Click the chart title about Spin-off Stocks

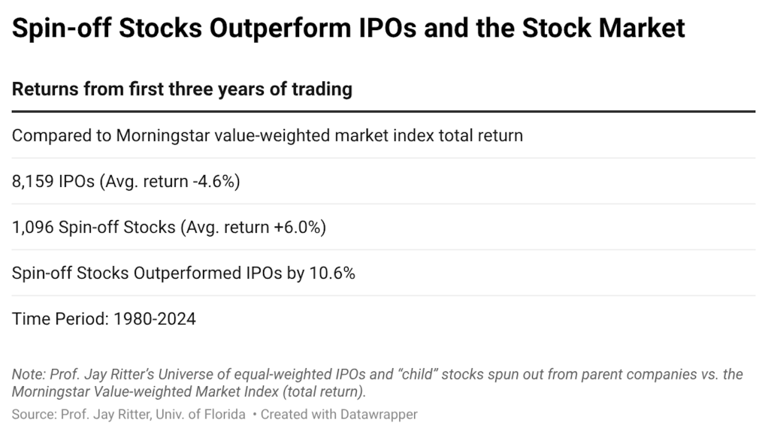348,28
